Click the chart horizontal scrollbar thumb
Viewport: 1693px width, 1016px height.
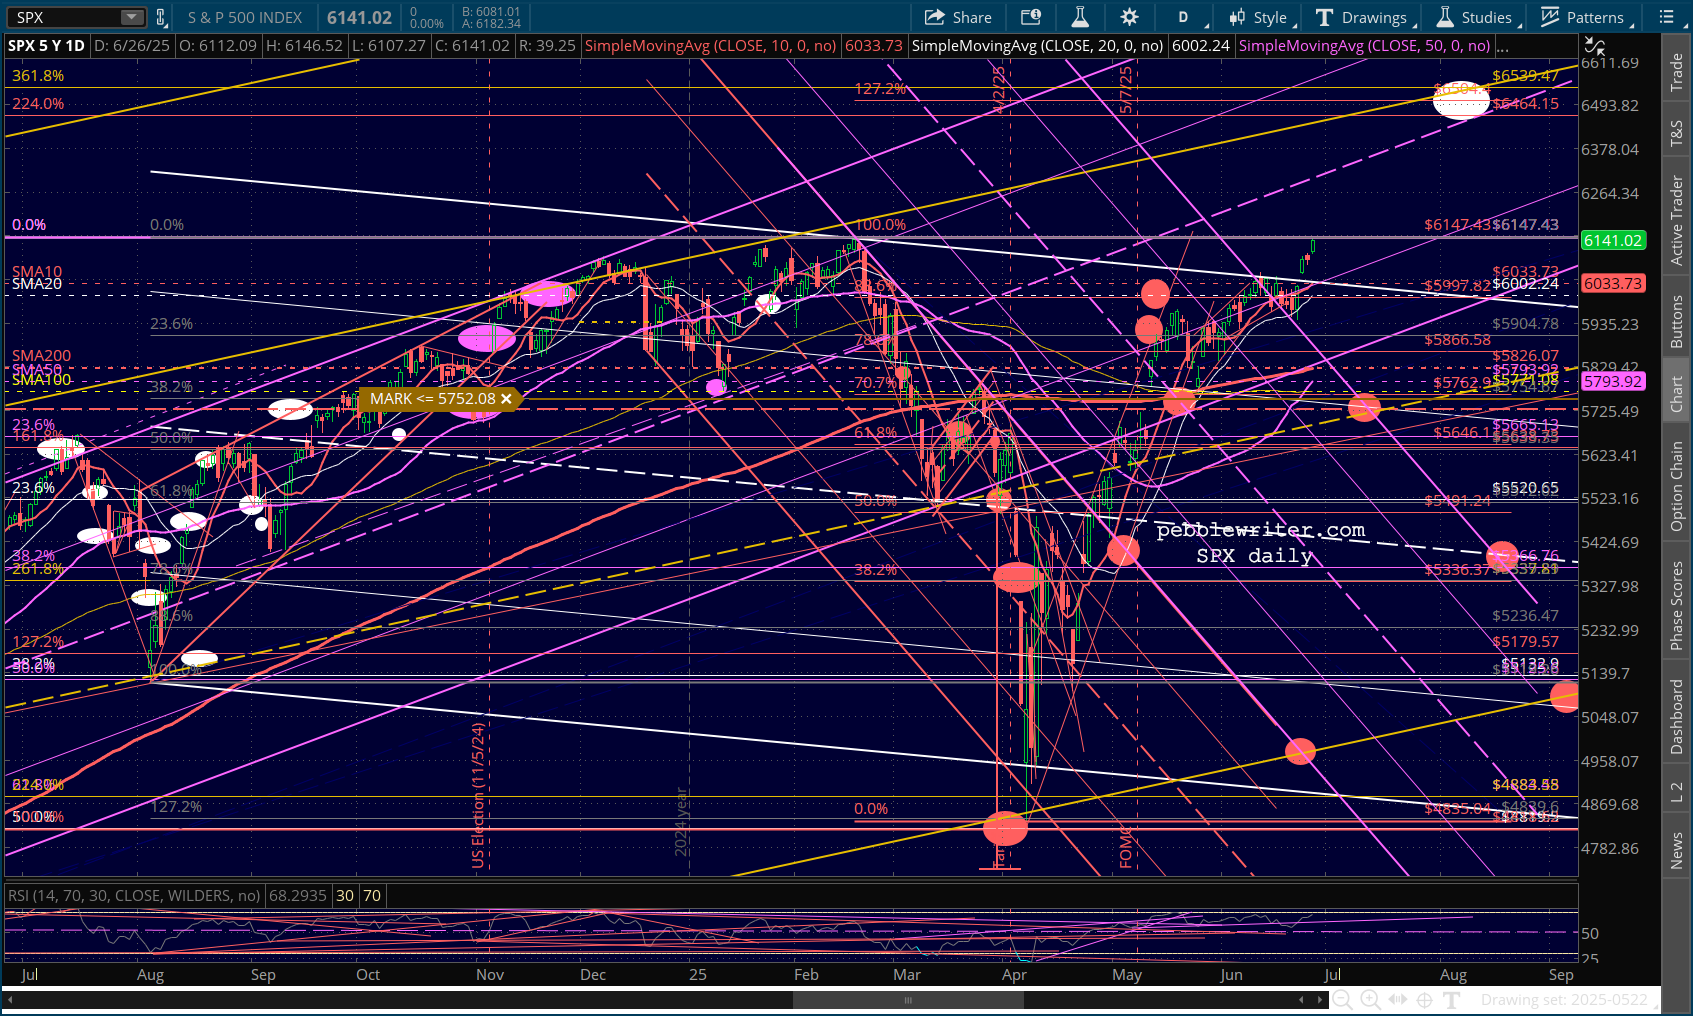pos(907,1000)
